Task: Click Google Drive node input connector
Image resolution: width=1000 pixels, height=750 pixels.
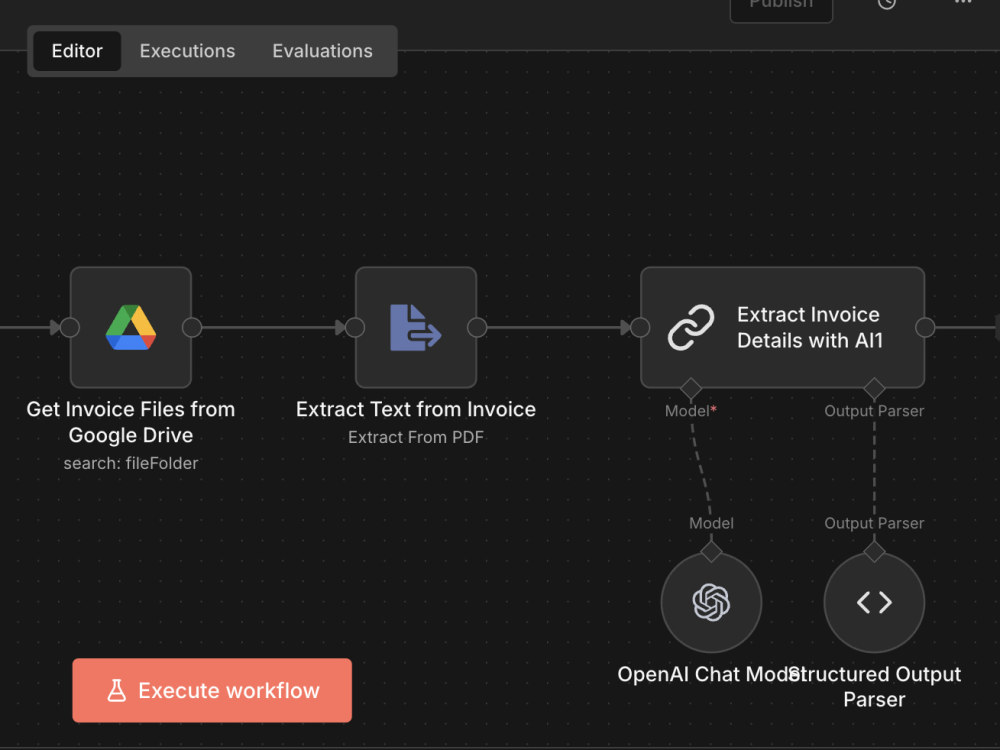Action: [70, 328]
